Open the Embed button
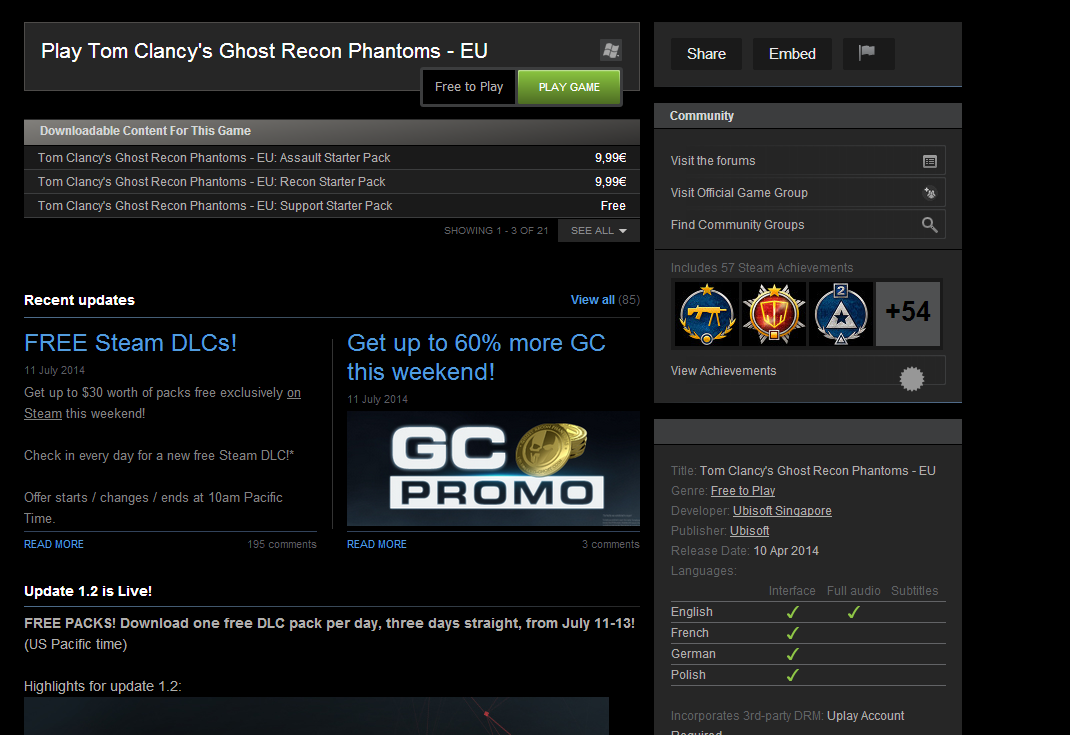Viewport: 1070px width, 735px height. pyautogui.click(x=792, y=54)
